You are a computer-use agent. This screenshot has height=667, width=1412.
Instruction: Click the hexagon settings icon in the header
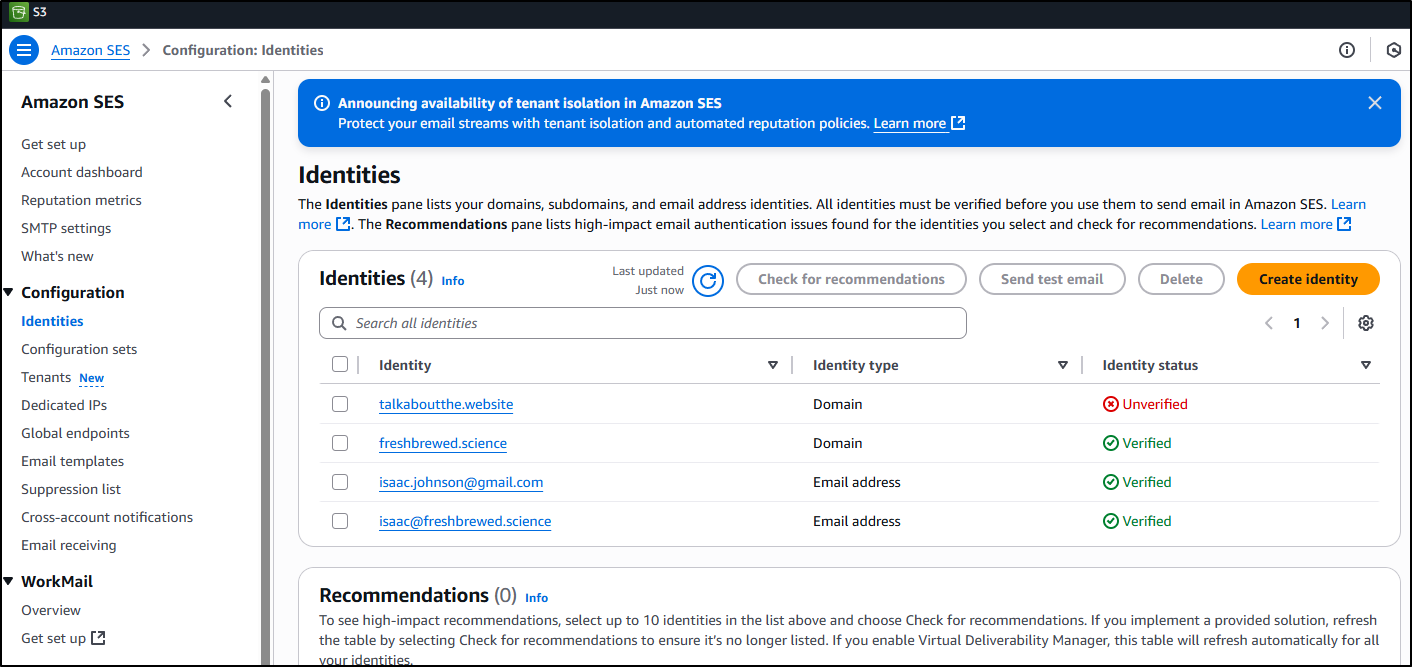click(1393, 50)
